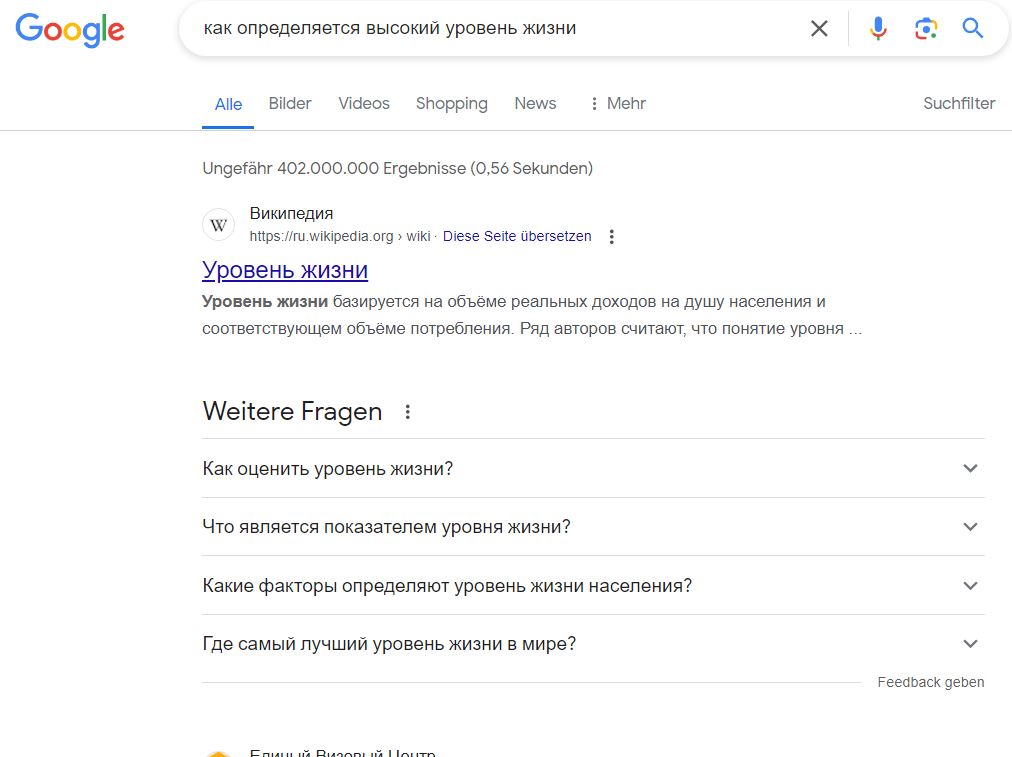Click the Google logo
The height and width of the screenshot is (757, 1012).
click(70, 30)
